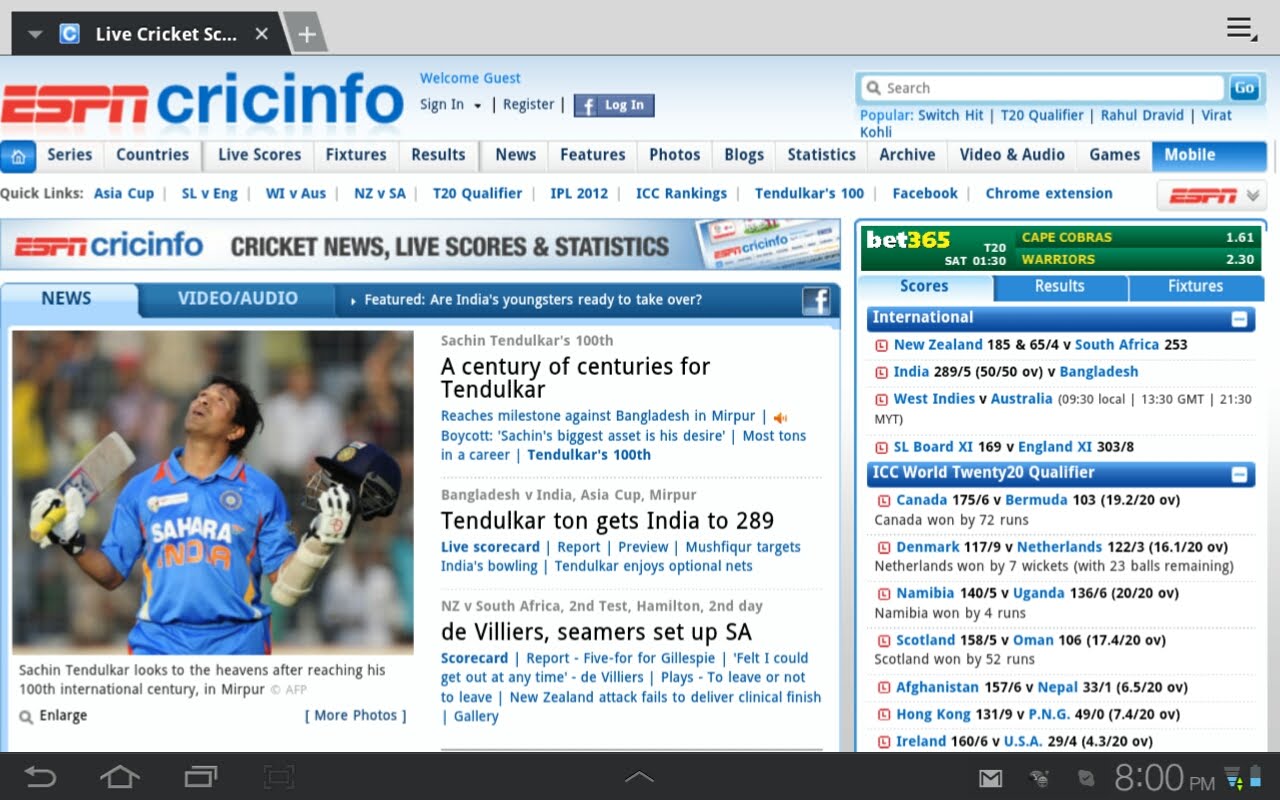The height and width of the screenshot is (800, 1280).
Task: Open the Series menu
Action: 70,155
